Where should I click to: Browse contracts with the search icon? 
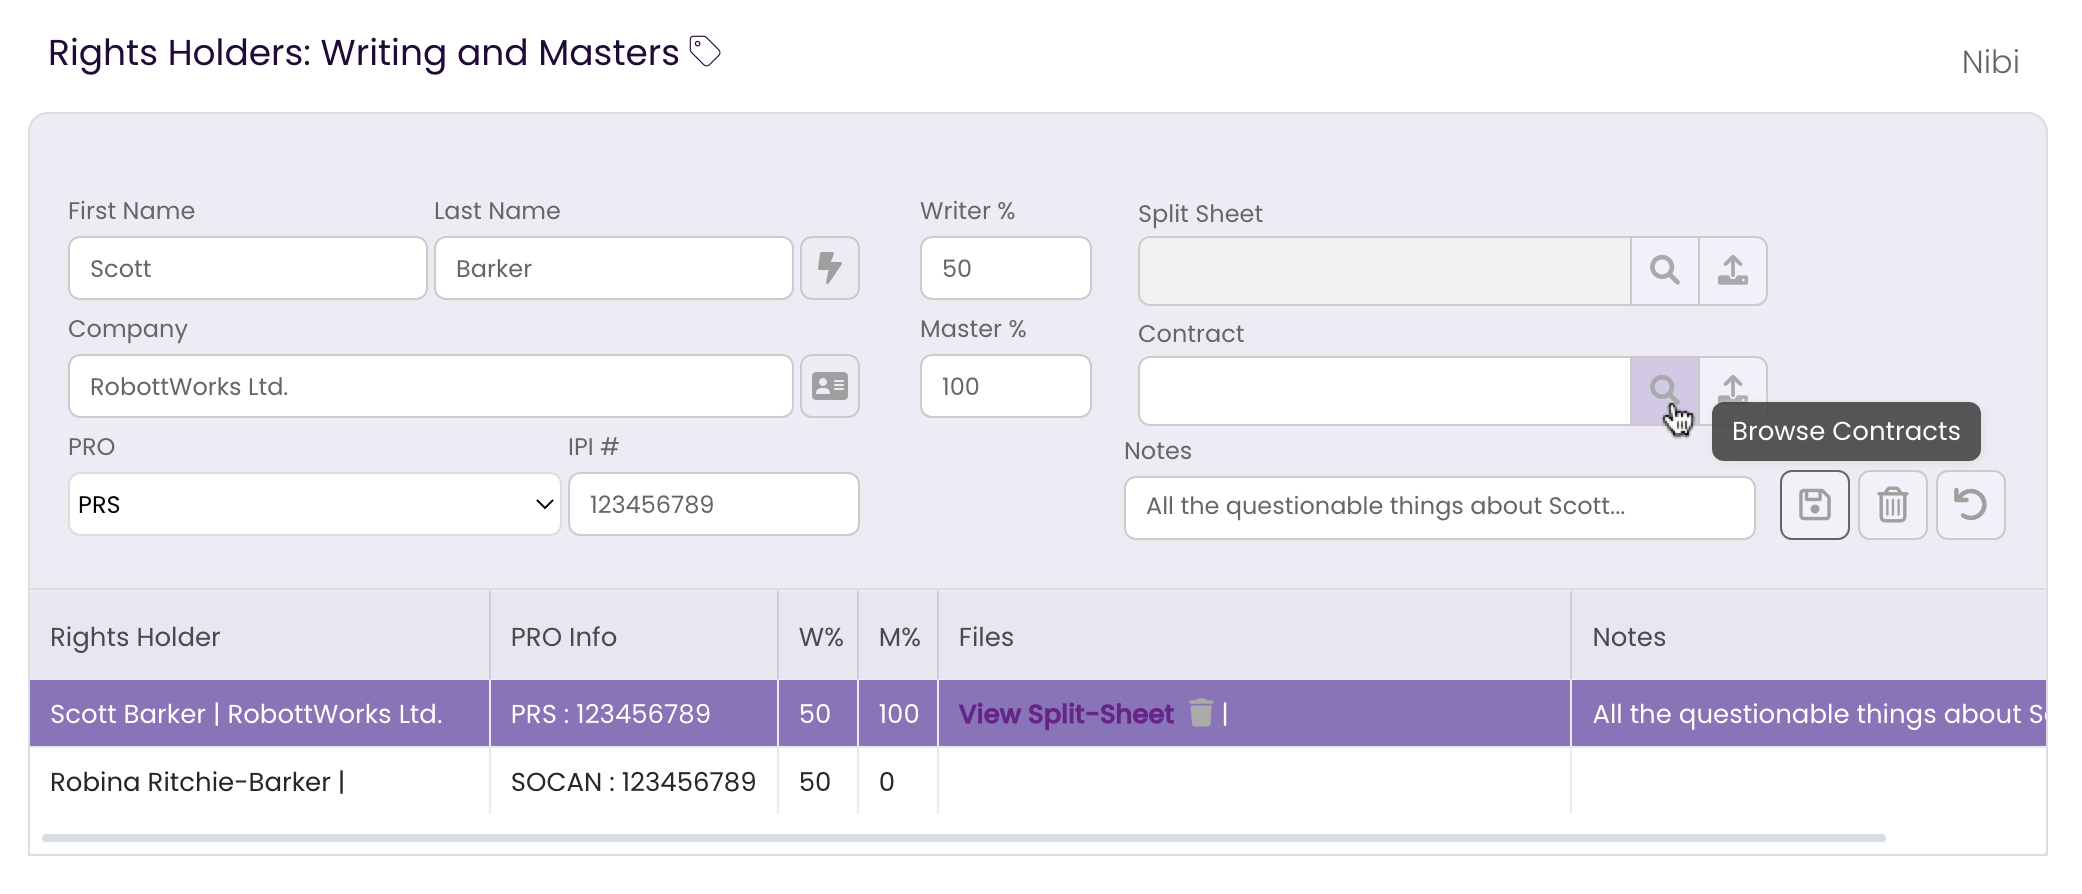coord(1665,390)
